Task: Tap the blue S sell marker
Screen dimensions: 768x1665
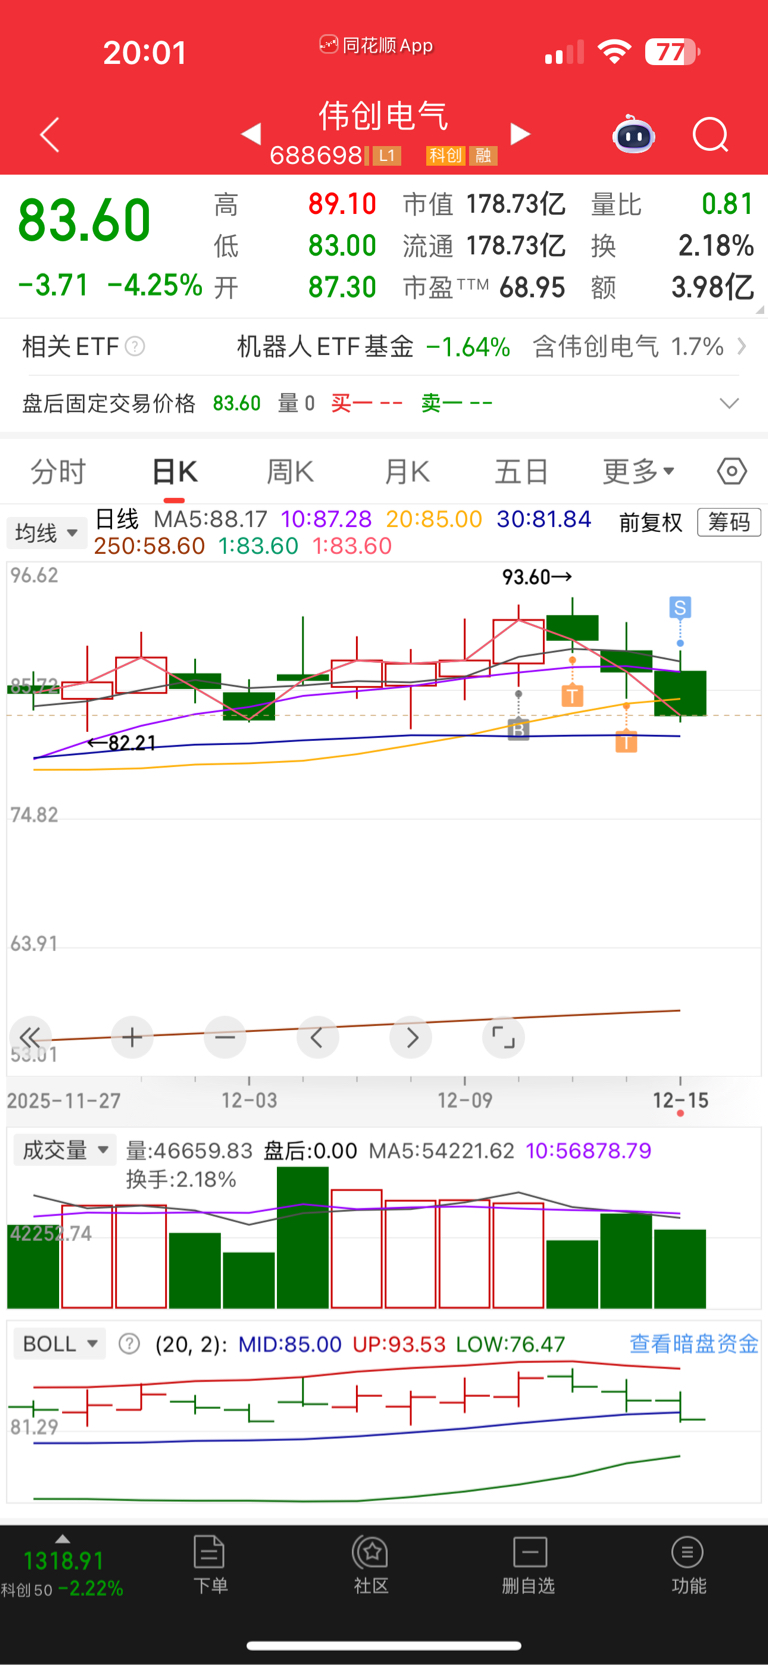Action: coord(680,607)
